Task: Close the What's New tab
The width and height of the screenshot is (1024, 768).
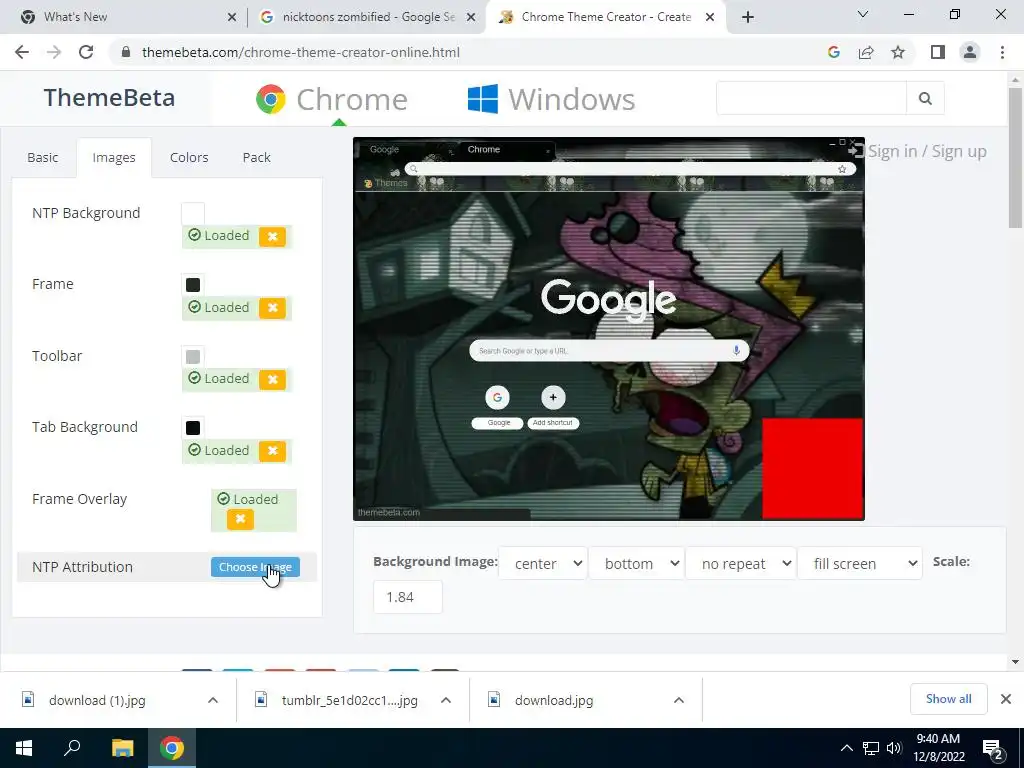Action: tap(232, 17)
